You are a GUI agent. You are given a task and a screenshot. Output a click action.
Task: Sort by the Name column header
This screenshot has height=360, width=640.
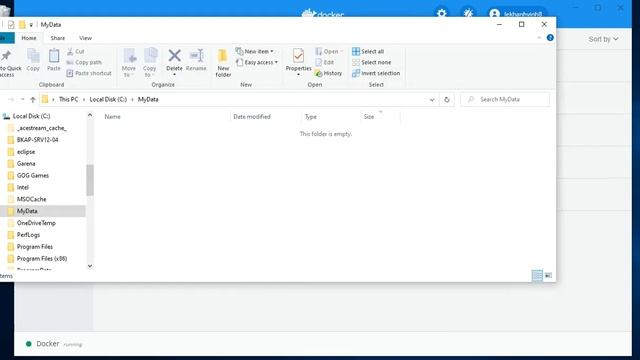(112, 117)
